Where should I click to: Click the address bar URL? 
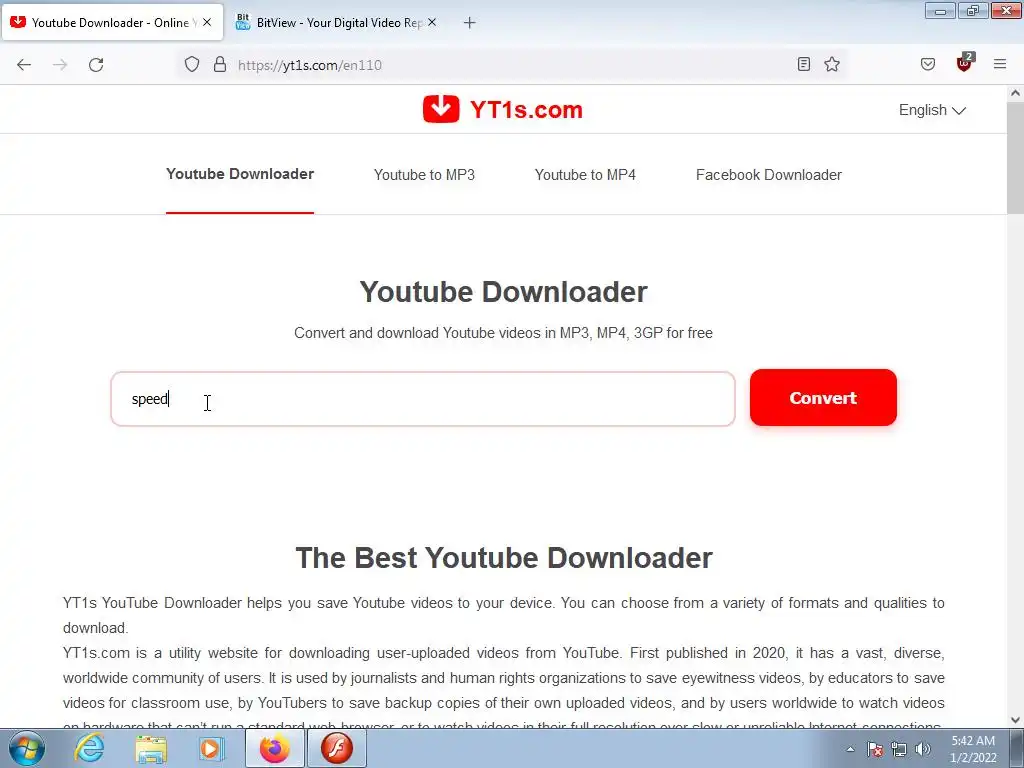[310, 65]
